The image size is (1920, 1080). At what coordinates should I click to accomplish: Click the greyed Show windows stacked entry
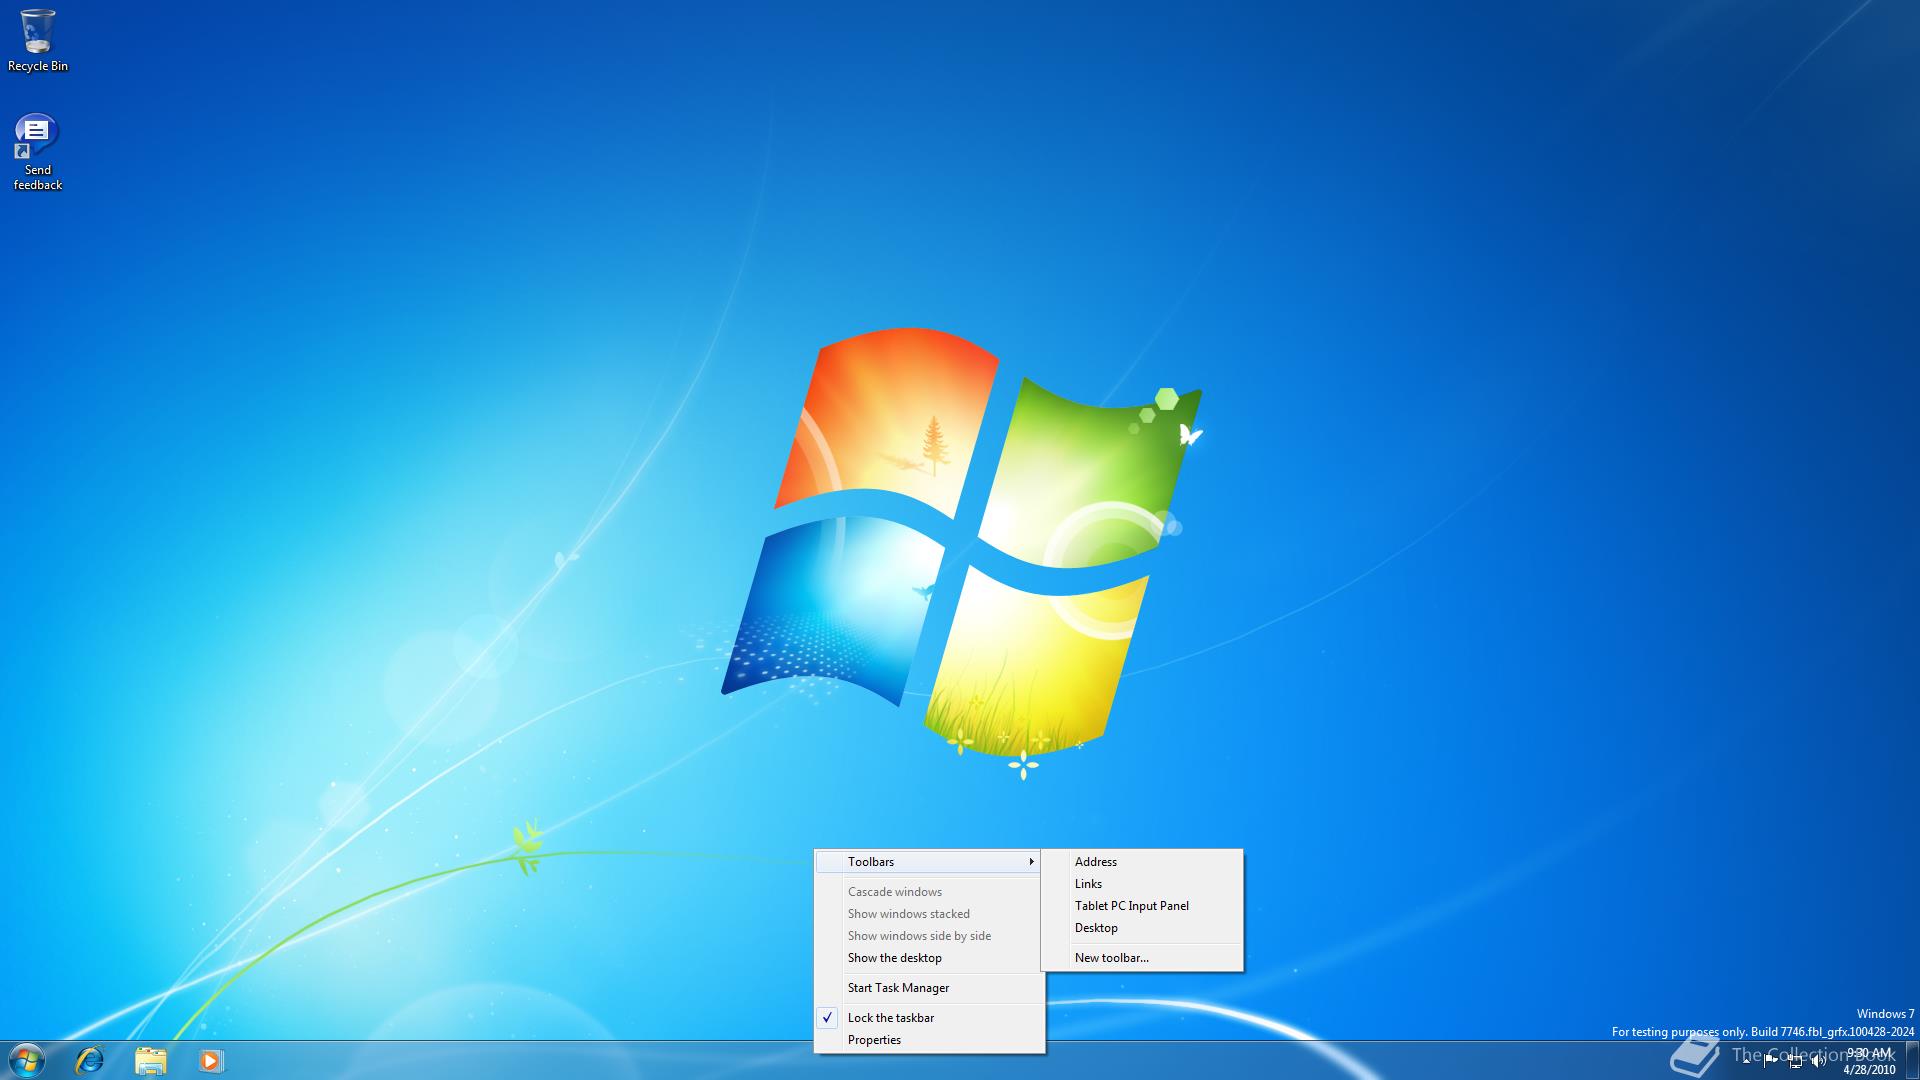coord(930,914)
